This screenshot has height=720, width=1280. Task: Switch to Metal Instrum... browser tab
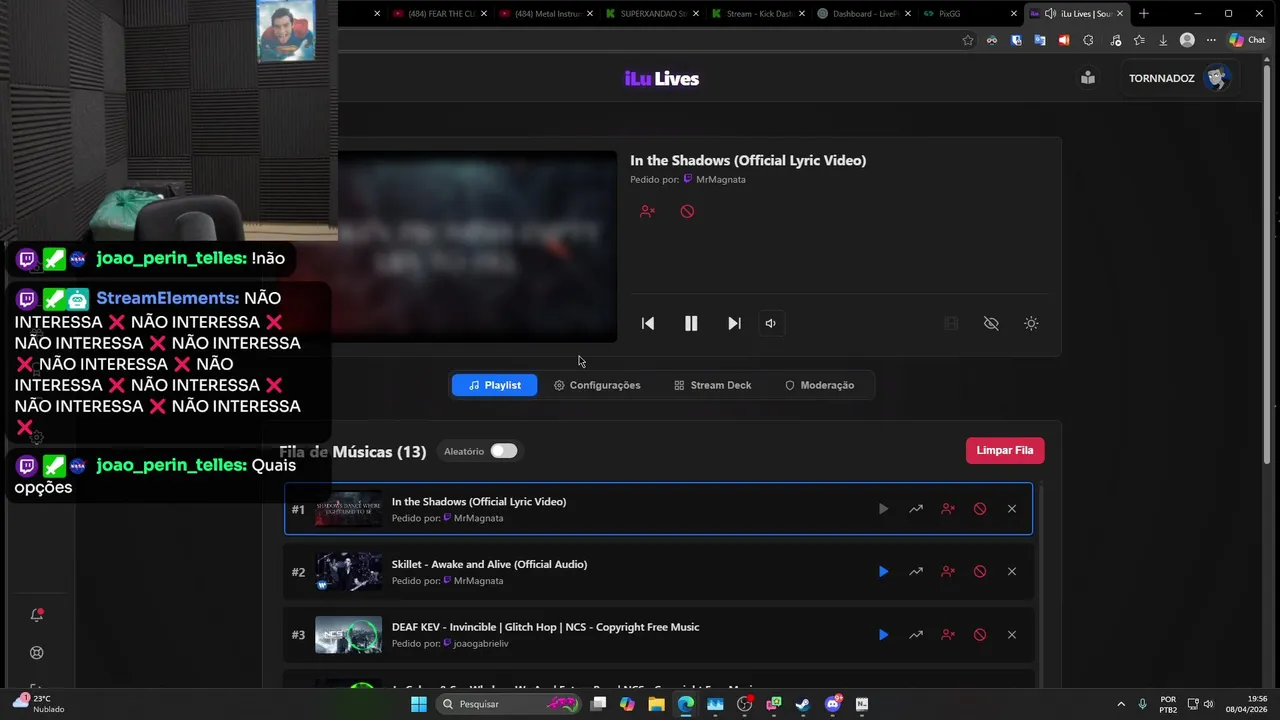tap(547, 14)
